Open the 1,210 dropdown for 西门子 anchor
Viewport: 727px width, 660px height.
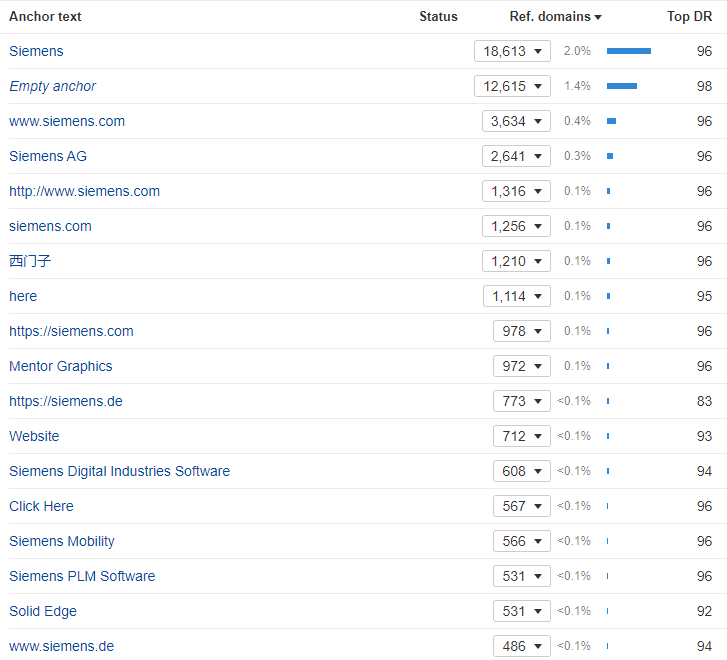click(516, 261)
